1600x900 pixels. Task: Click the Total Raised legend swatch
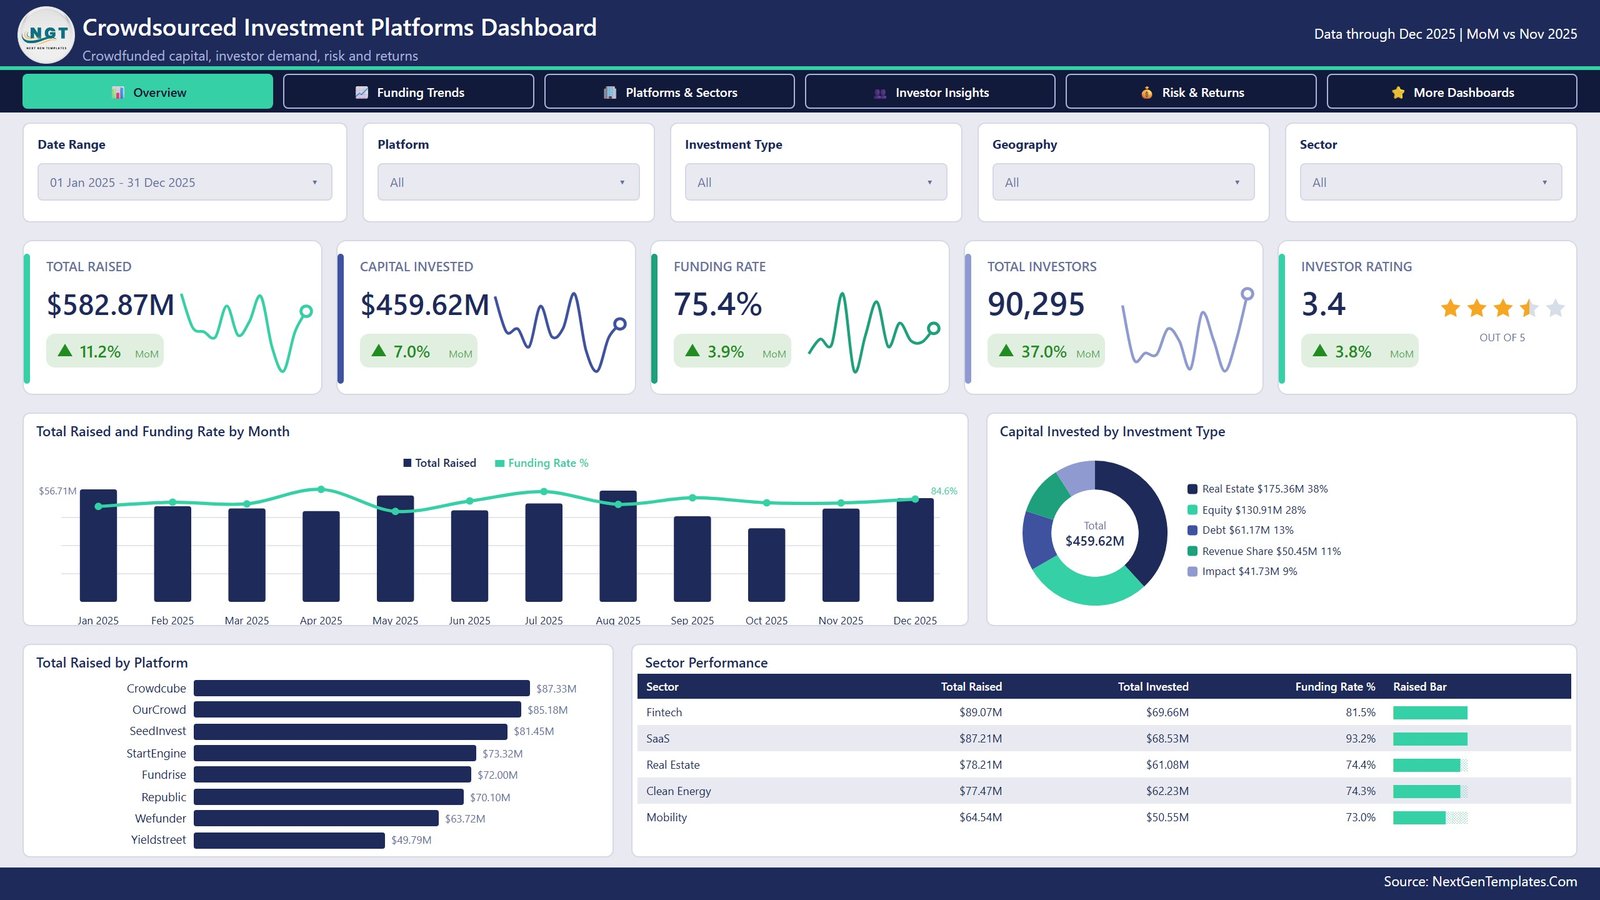(x=407, y=463)
